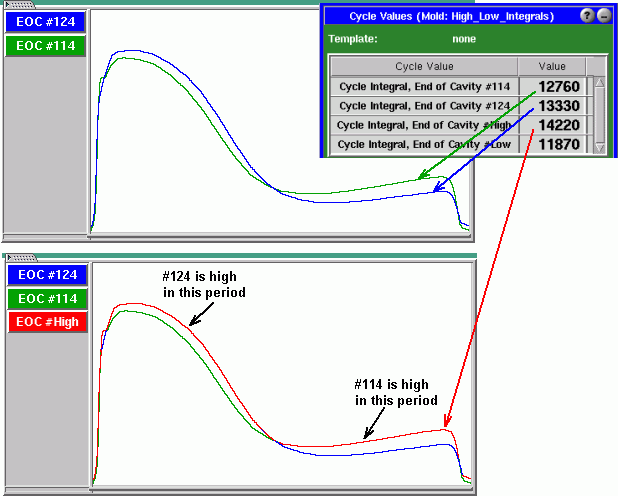Click the Cycle Value column header
This screenshot has width=618, height=496.
(x=424, y=66)
